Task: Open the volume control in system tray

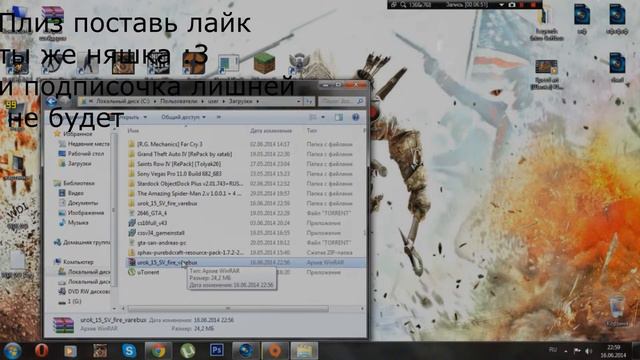Action: [588, 351]
